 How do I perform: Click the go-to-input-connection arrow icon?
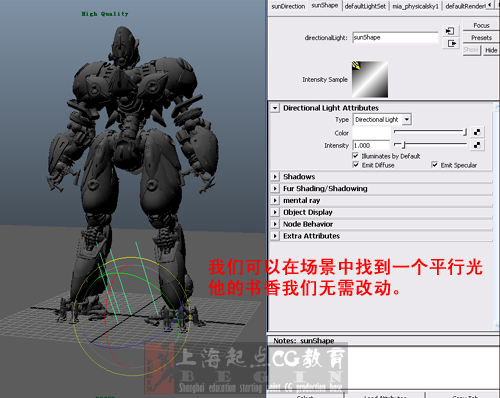451,31
